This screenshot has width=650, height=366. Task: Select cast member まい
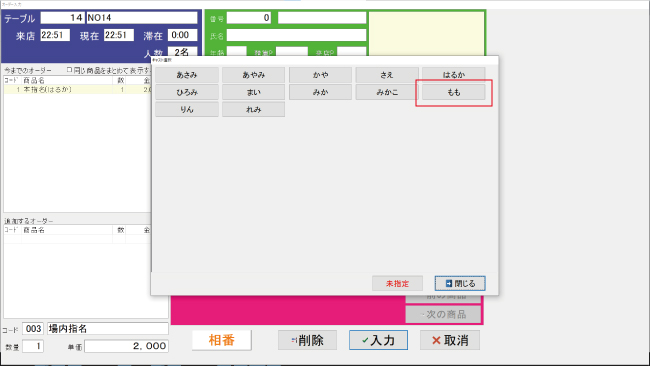[253, 92]
